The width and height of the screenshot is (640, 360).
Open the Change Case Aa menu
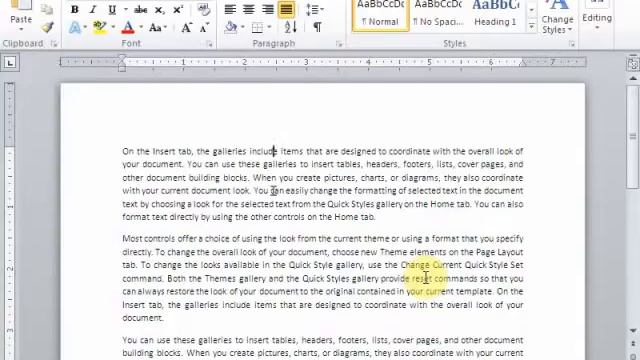click(x=158, y=28)
